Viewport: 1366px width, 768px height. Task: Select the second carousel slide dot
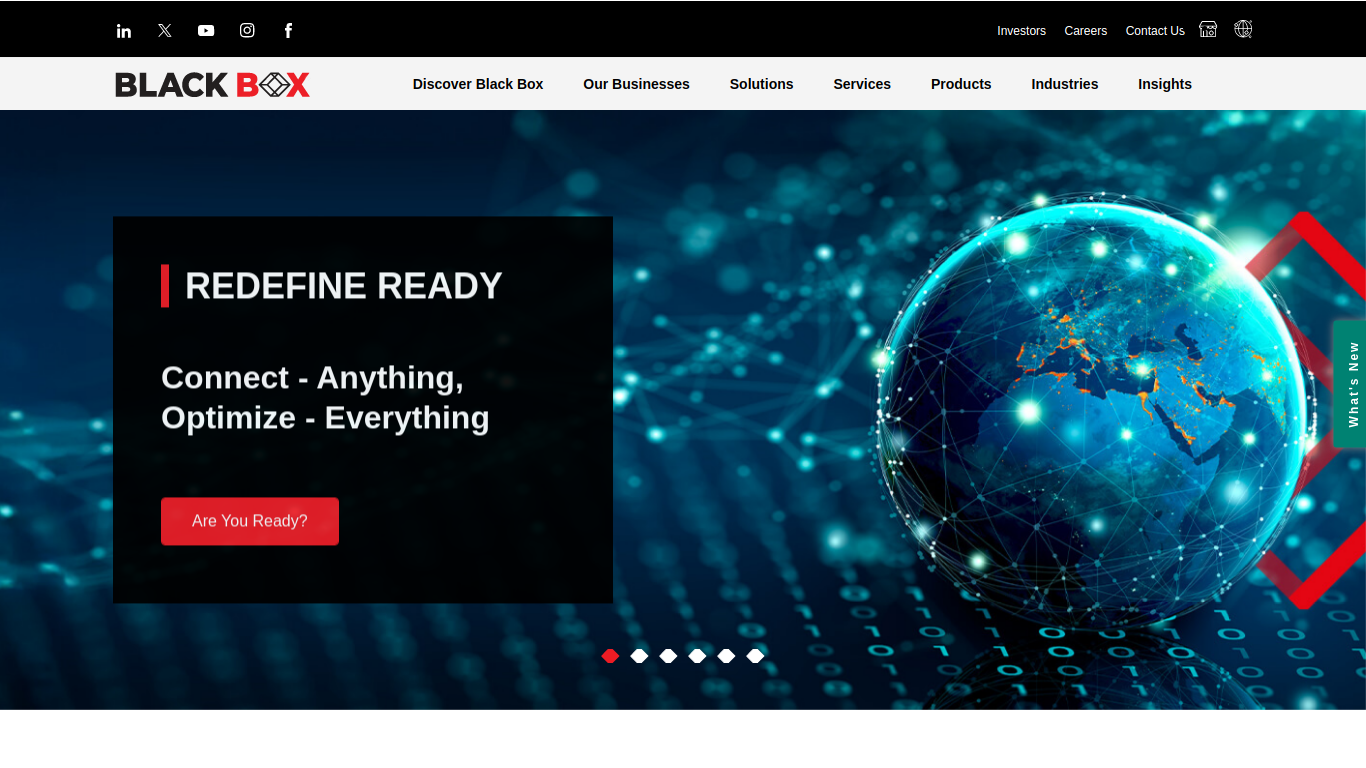pyautogui.click(x=639, y=656)
